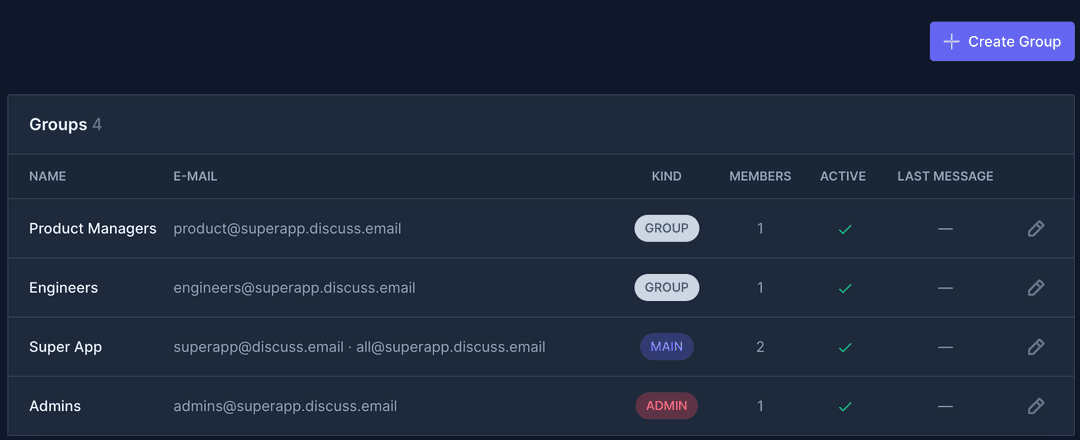
Task: Click active checkmark for Engineers
Action: (x=845, y=288)
